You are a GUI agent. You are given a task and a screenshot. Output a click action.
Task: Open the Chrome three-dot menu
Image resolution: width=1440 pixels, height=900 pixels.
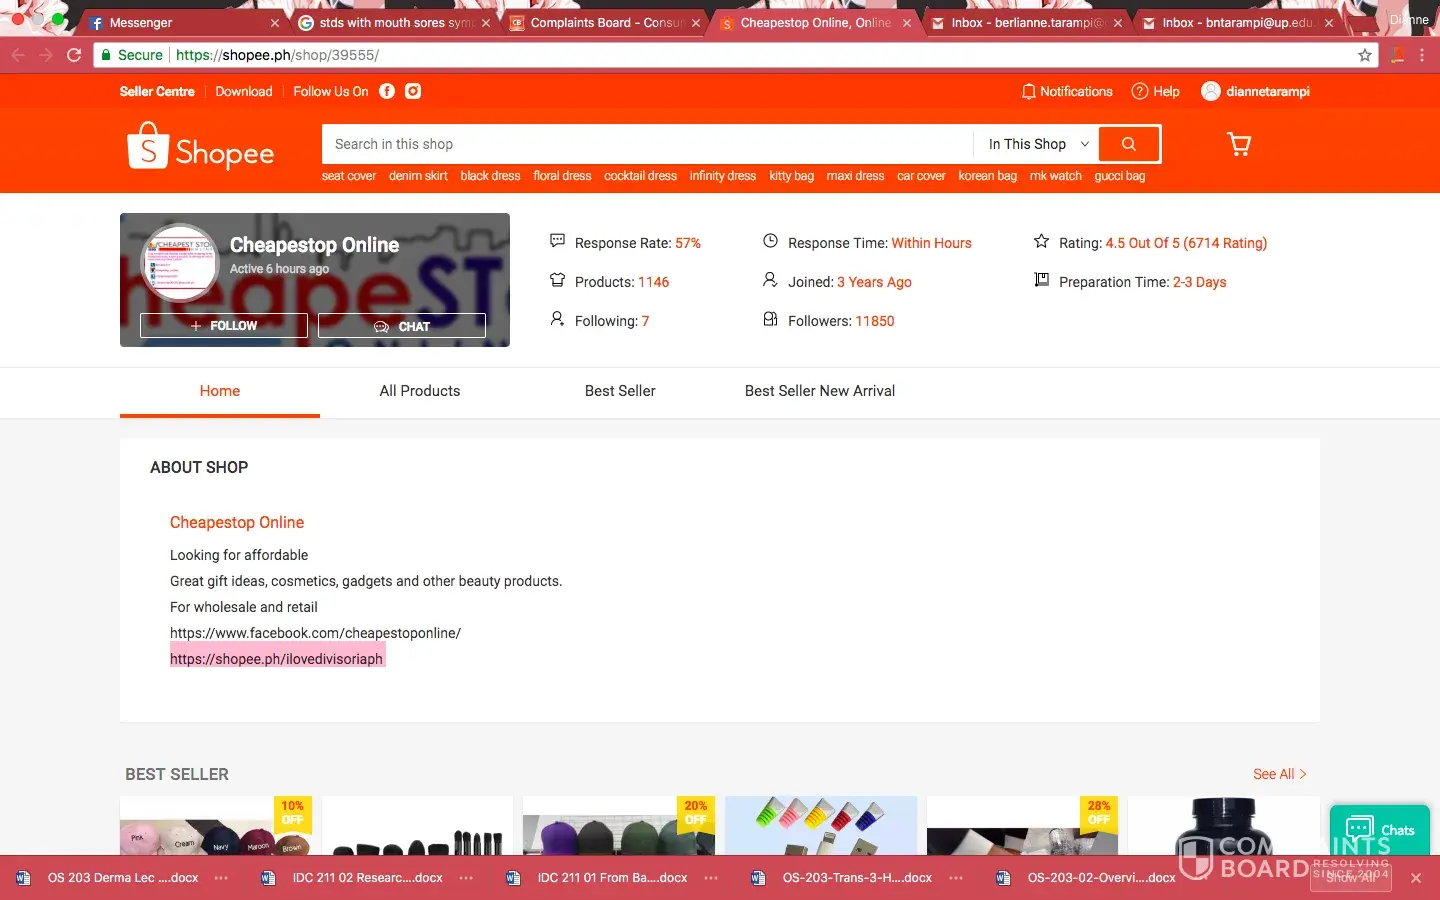click(x=1422, y=55)
